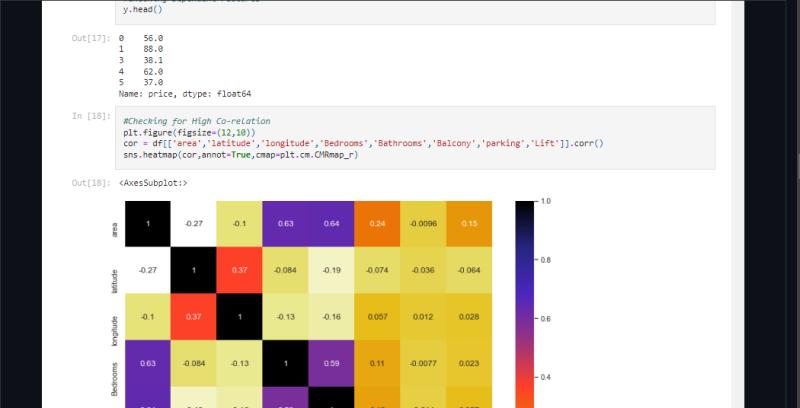Click the -0.0096 heatmap cell
Viewport: 800px width, 408px height.
[423, 224]
